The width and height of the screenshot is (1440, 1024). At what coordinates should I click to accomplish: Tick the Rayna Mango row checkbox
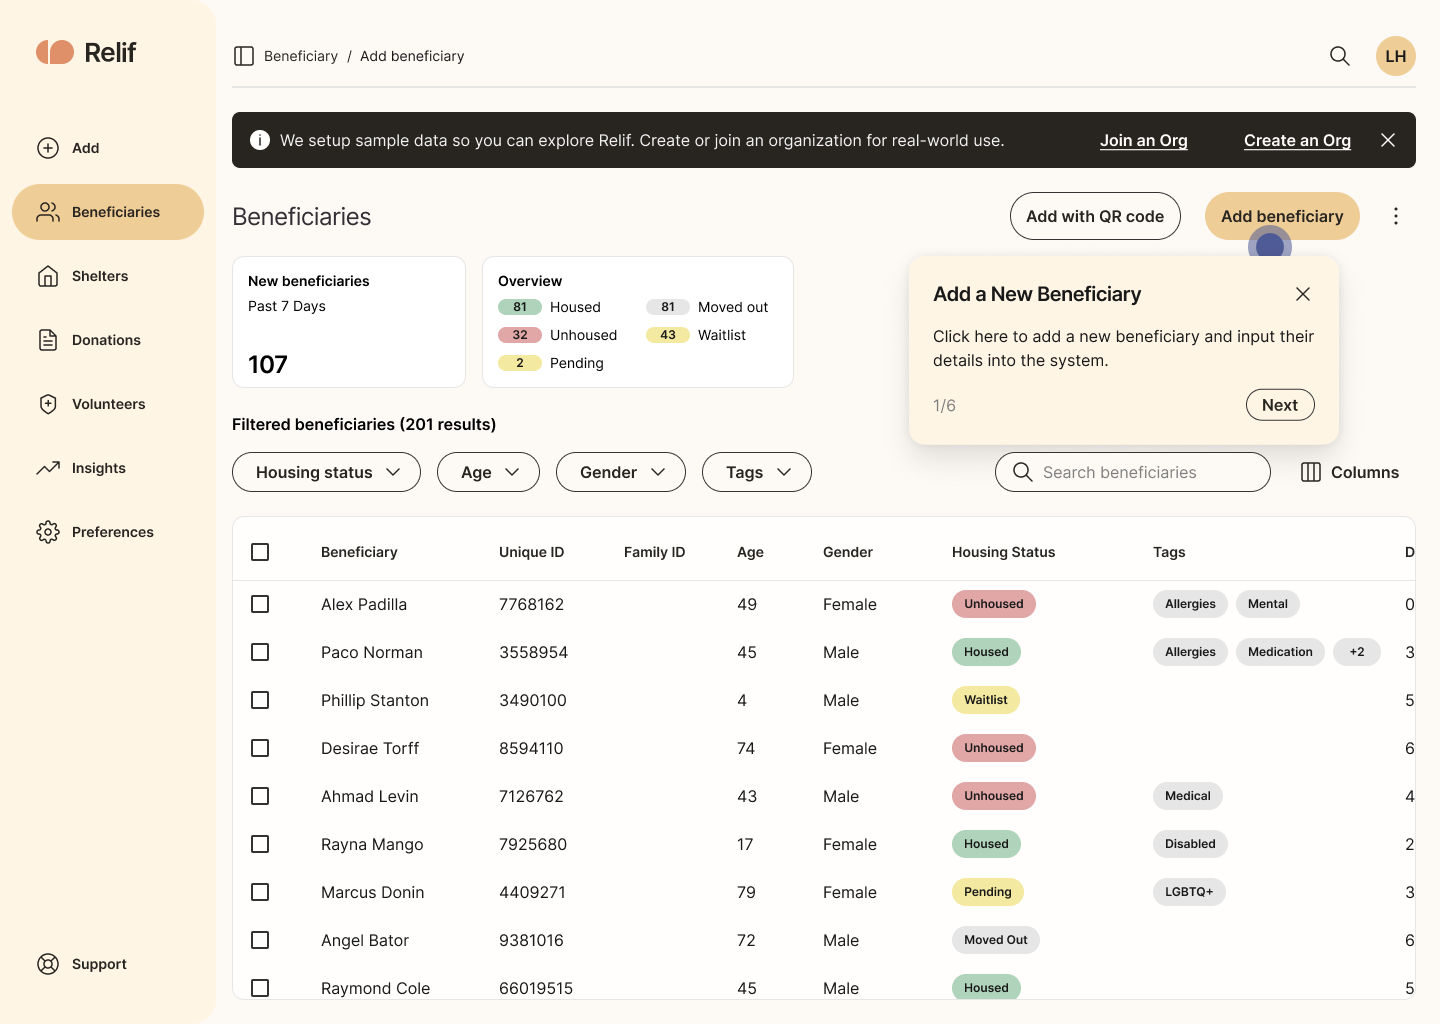click(260, 844)
